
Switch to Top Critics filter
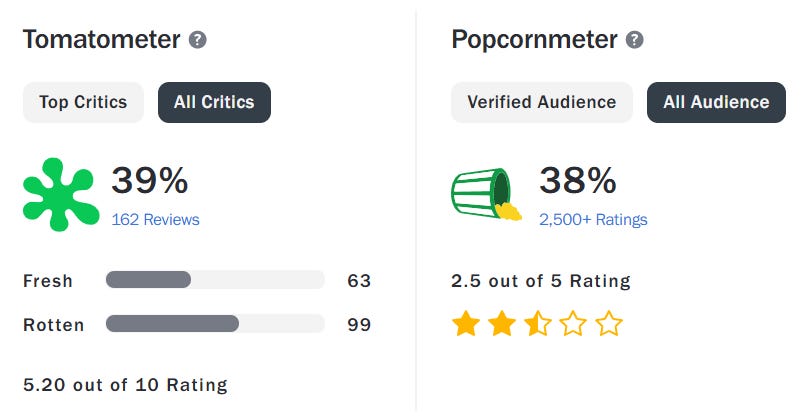pyautogui.click(x=83, y=102)
